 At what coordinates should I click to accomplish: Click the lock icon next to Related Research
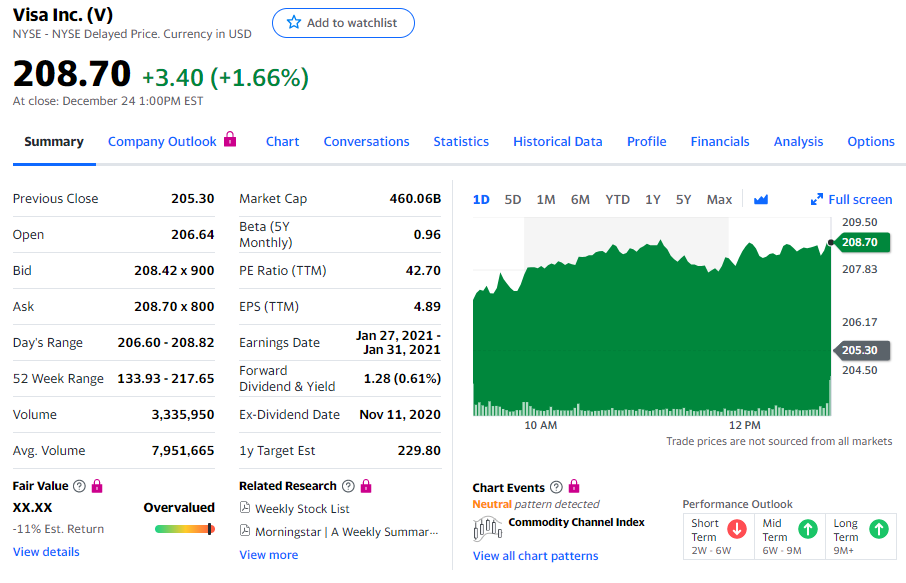[x=366, y=486]
